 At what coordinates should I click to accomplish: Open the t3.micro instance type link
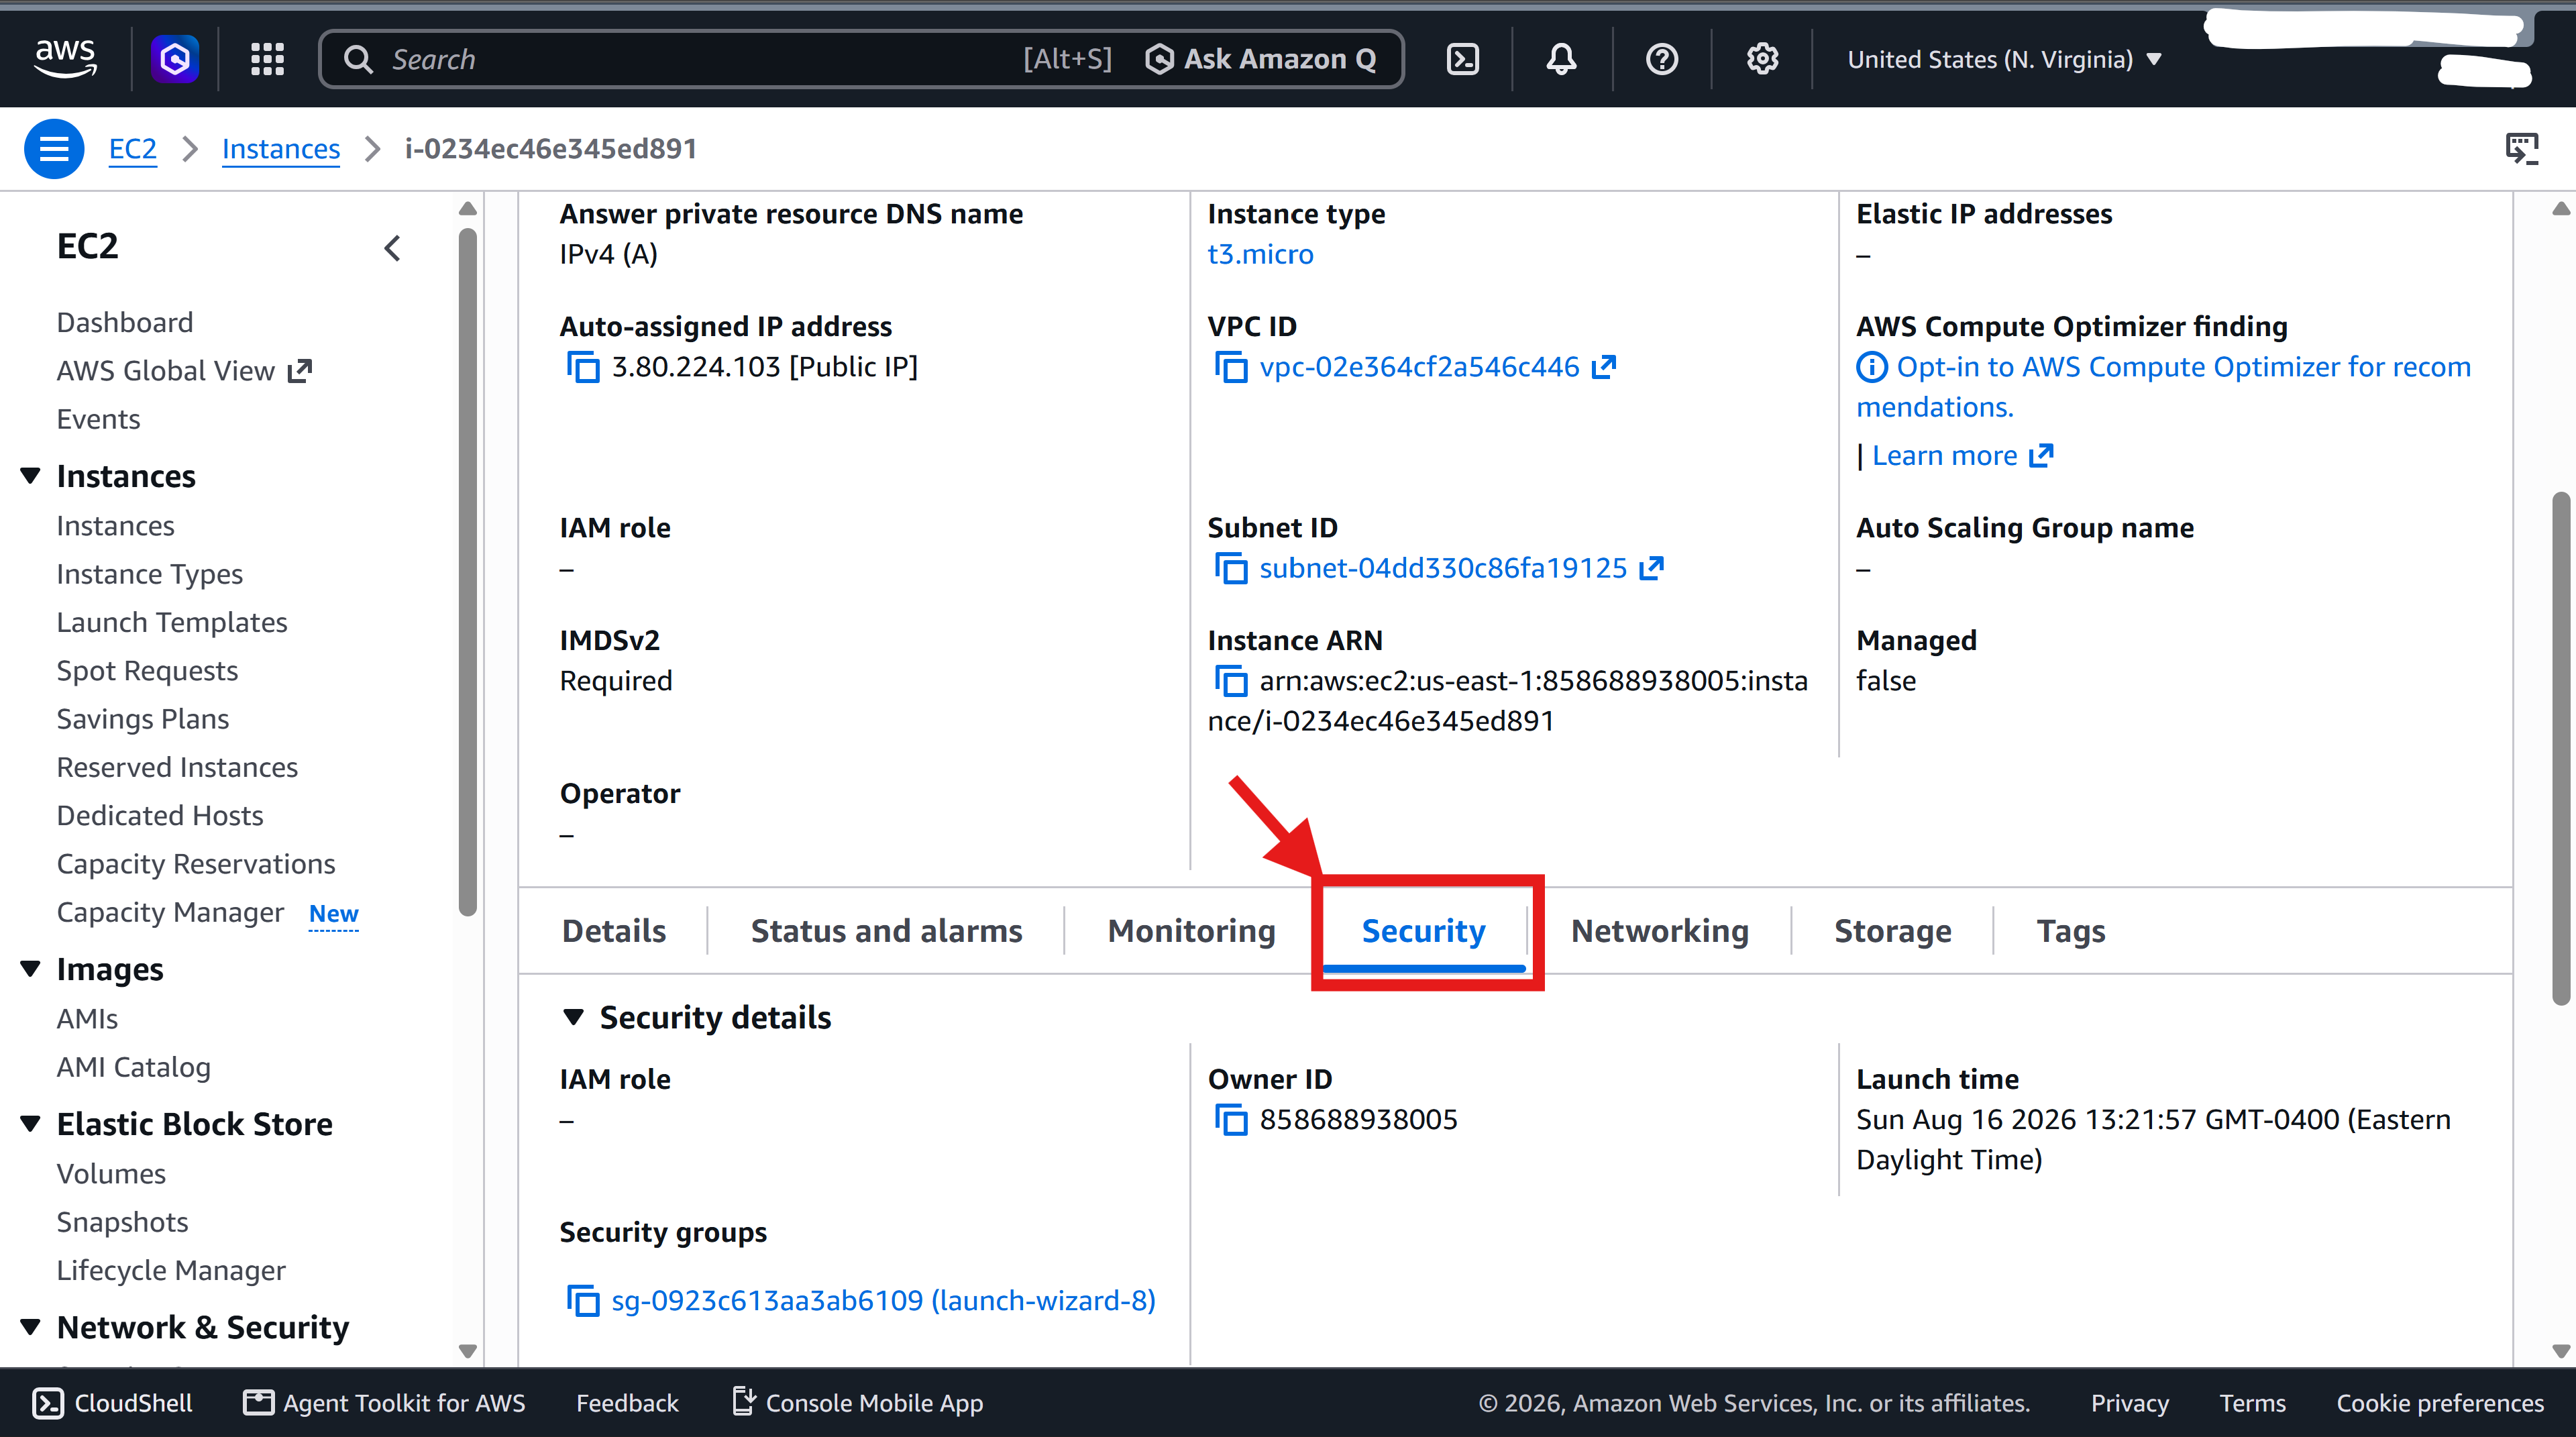(x=1260, y=254)
